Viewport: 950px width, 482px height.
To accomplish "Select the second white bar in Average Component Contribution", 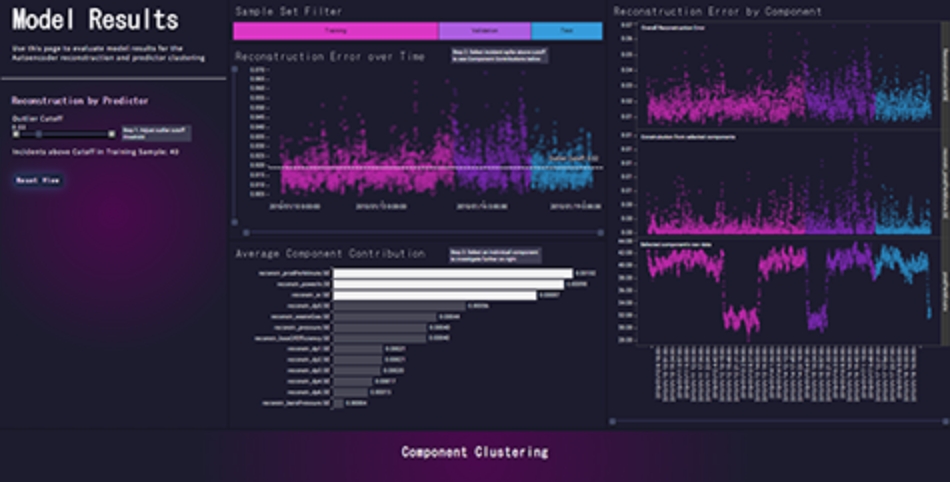I will 448,285.
